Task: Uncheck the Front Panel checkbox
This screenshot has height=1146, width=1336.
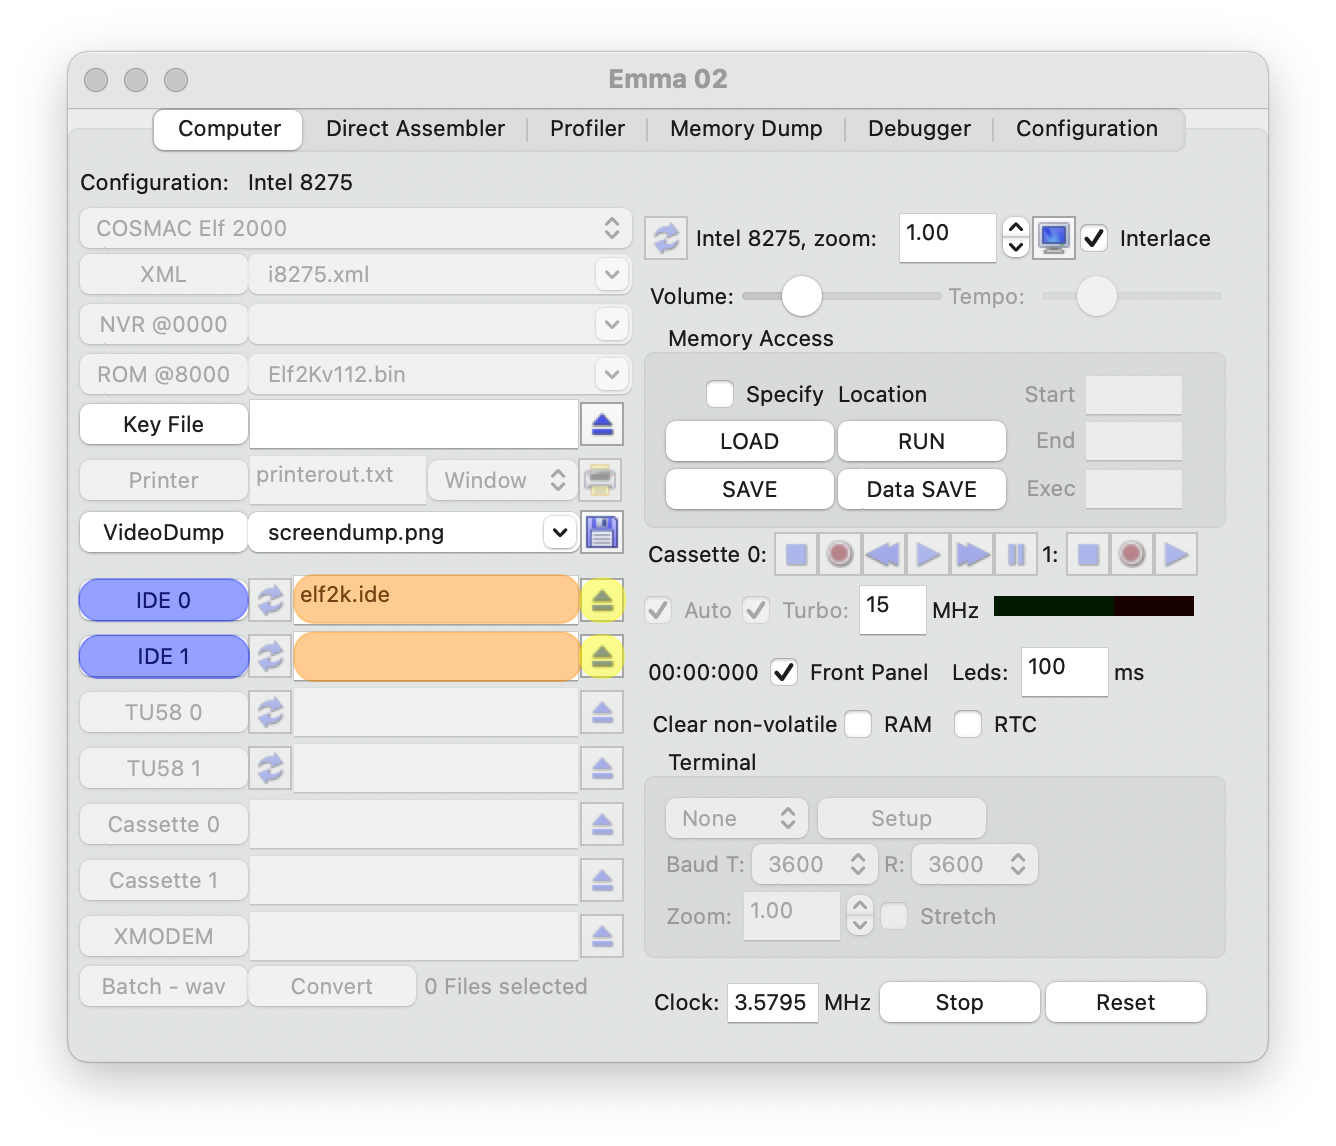Action: 785,672
